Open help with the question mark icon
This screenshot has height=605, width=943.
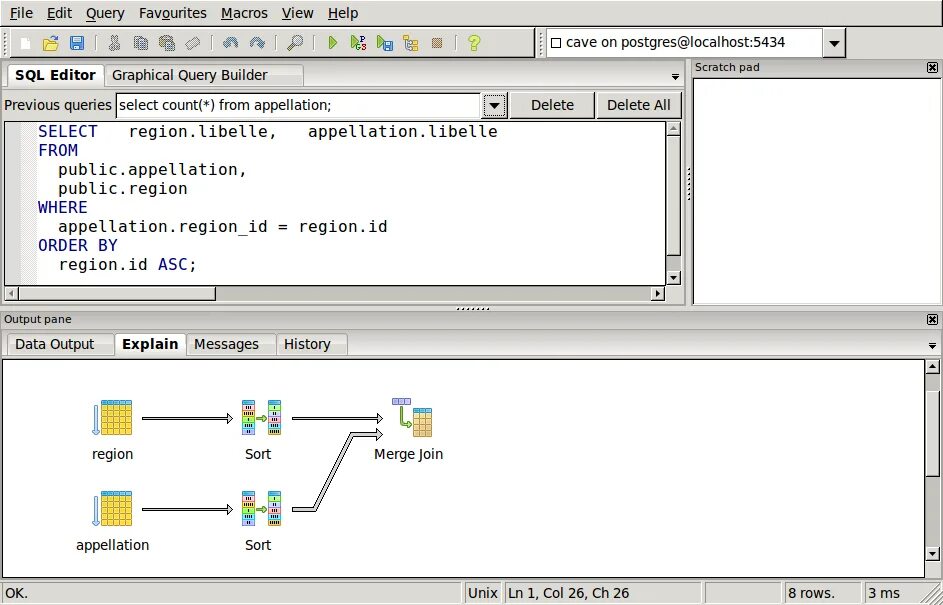[474, 43]
